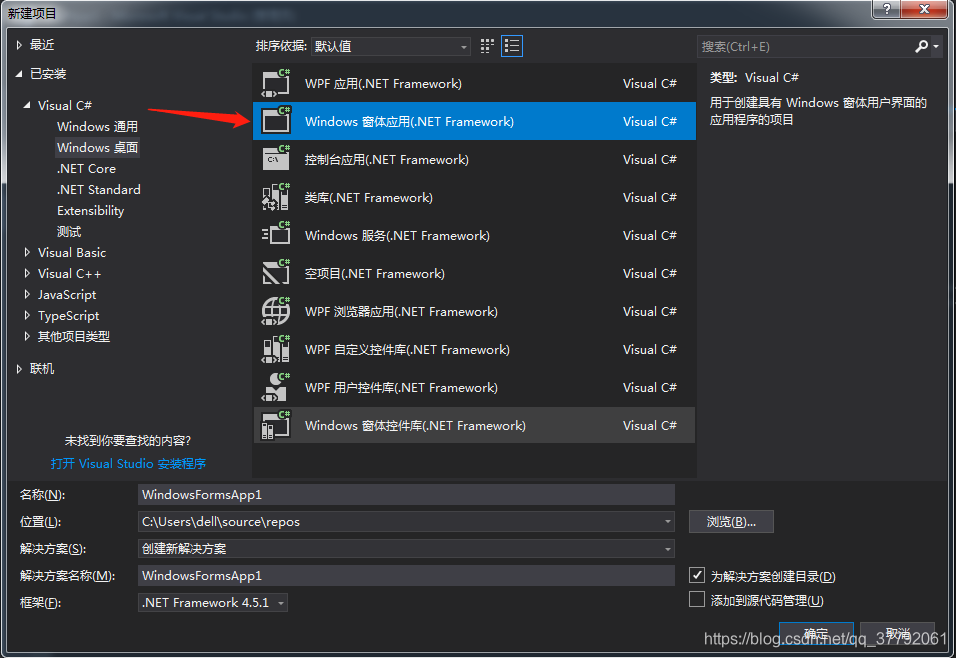Click the WPF 用户控件库 template icon
Image resolution: width=956 pixels, height=658 pixels.
click(x=276, y=387)
